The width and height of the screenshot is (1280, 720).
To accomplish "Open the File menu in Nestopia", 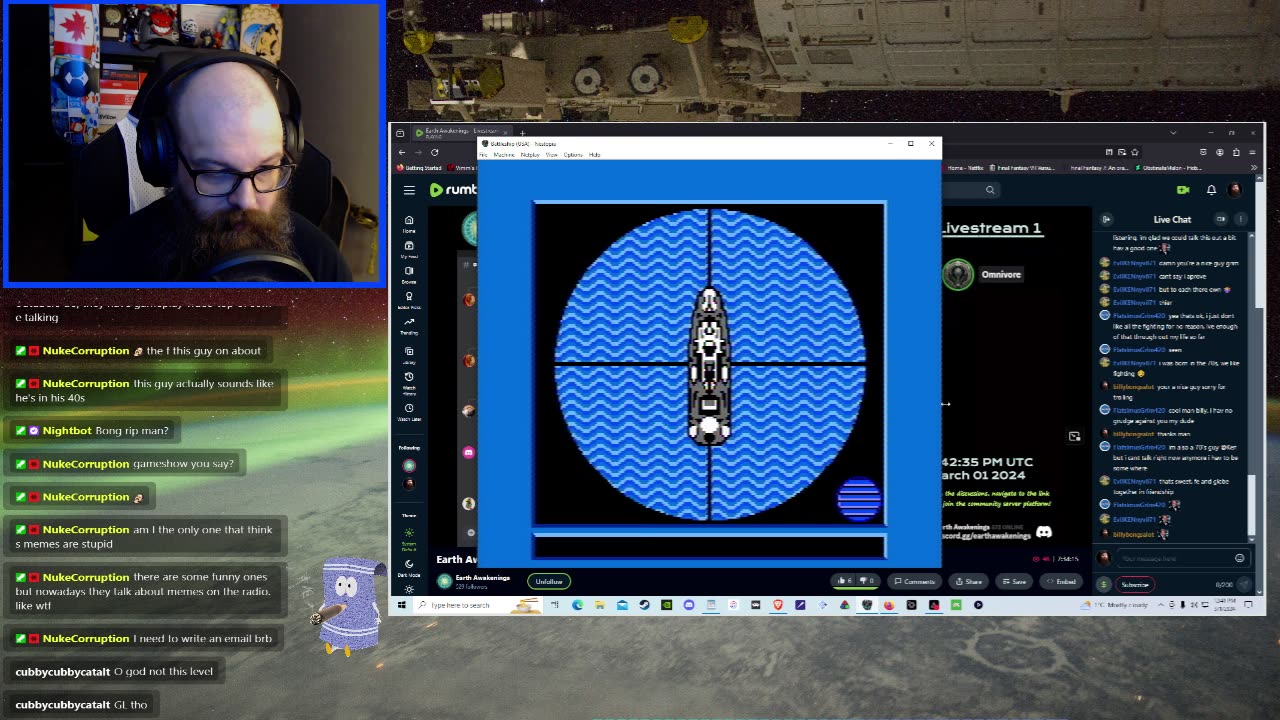I will pyautogui.click(x=484, y=155).
